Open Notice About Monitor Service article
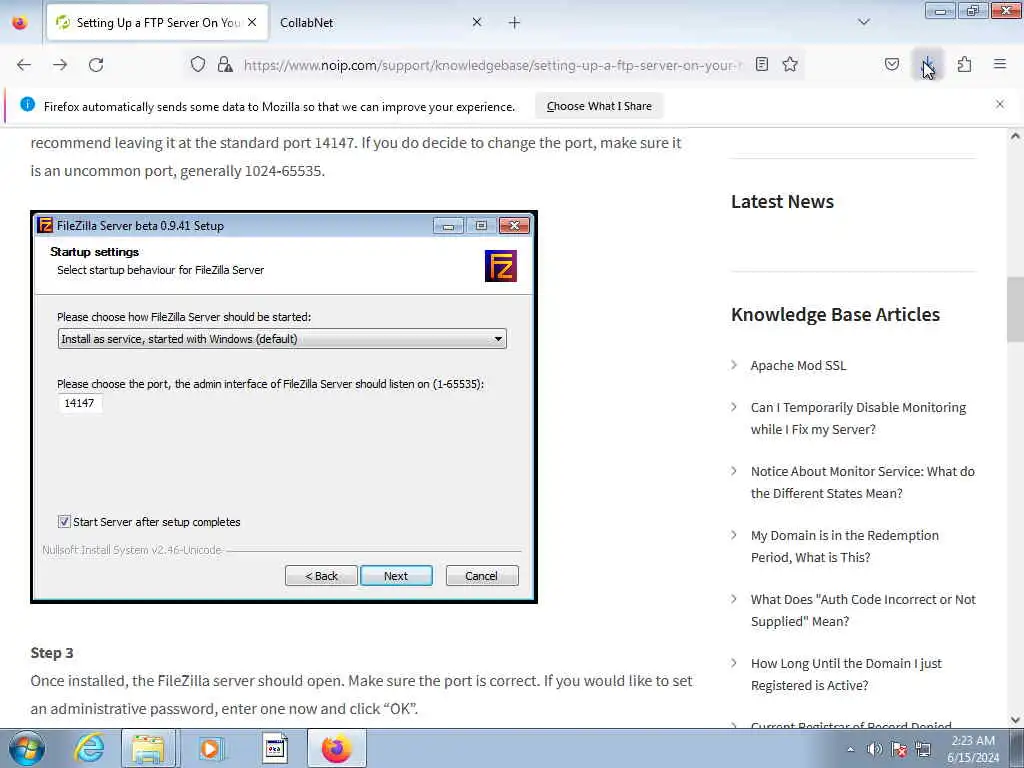 click(x=863, y=482)
